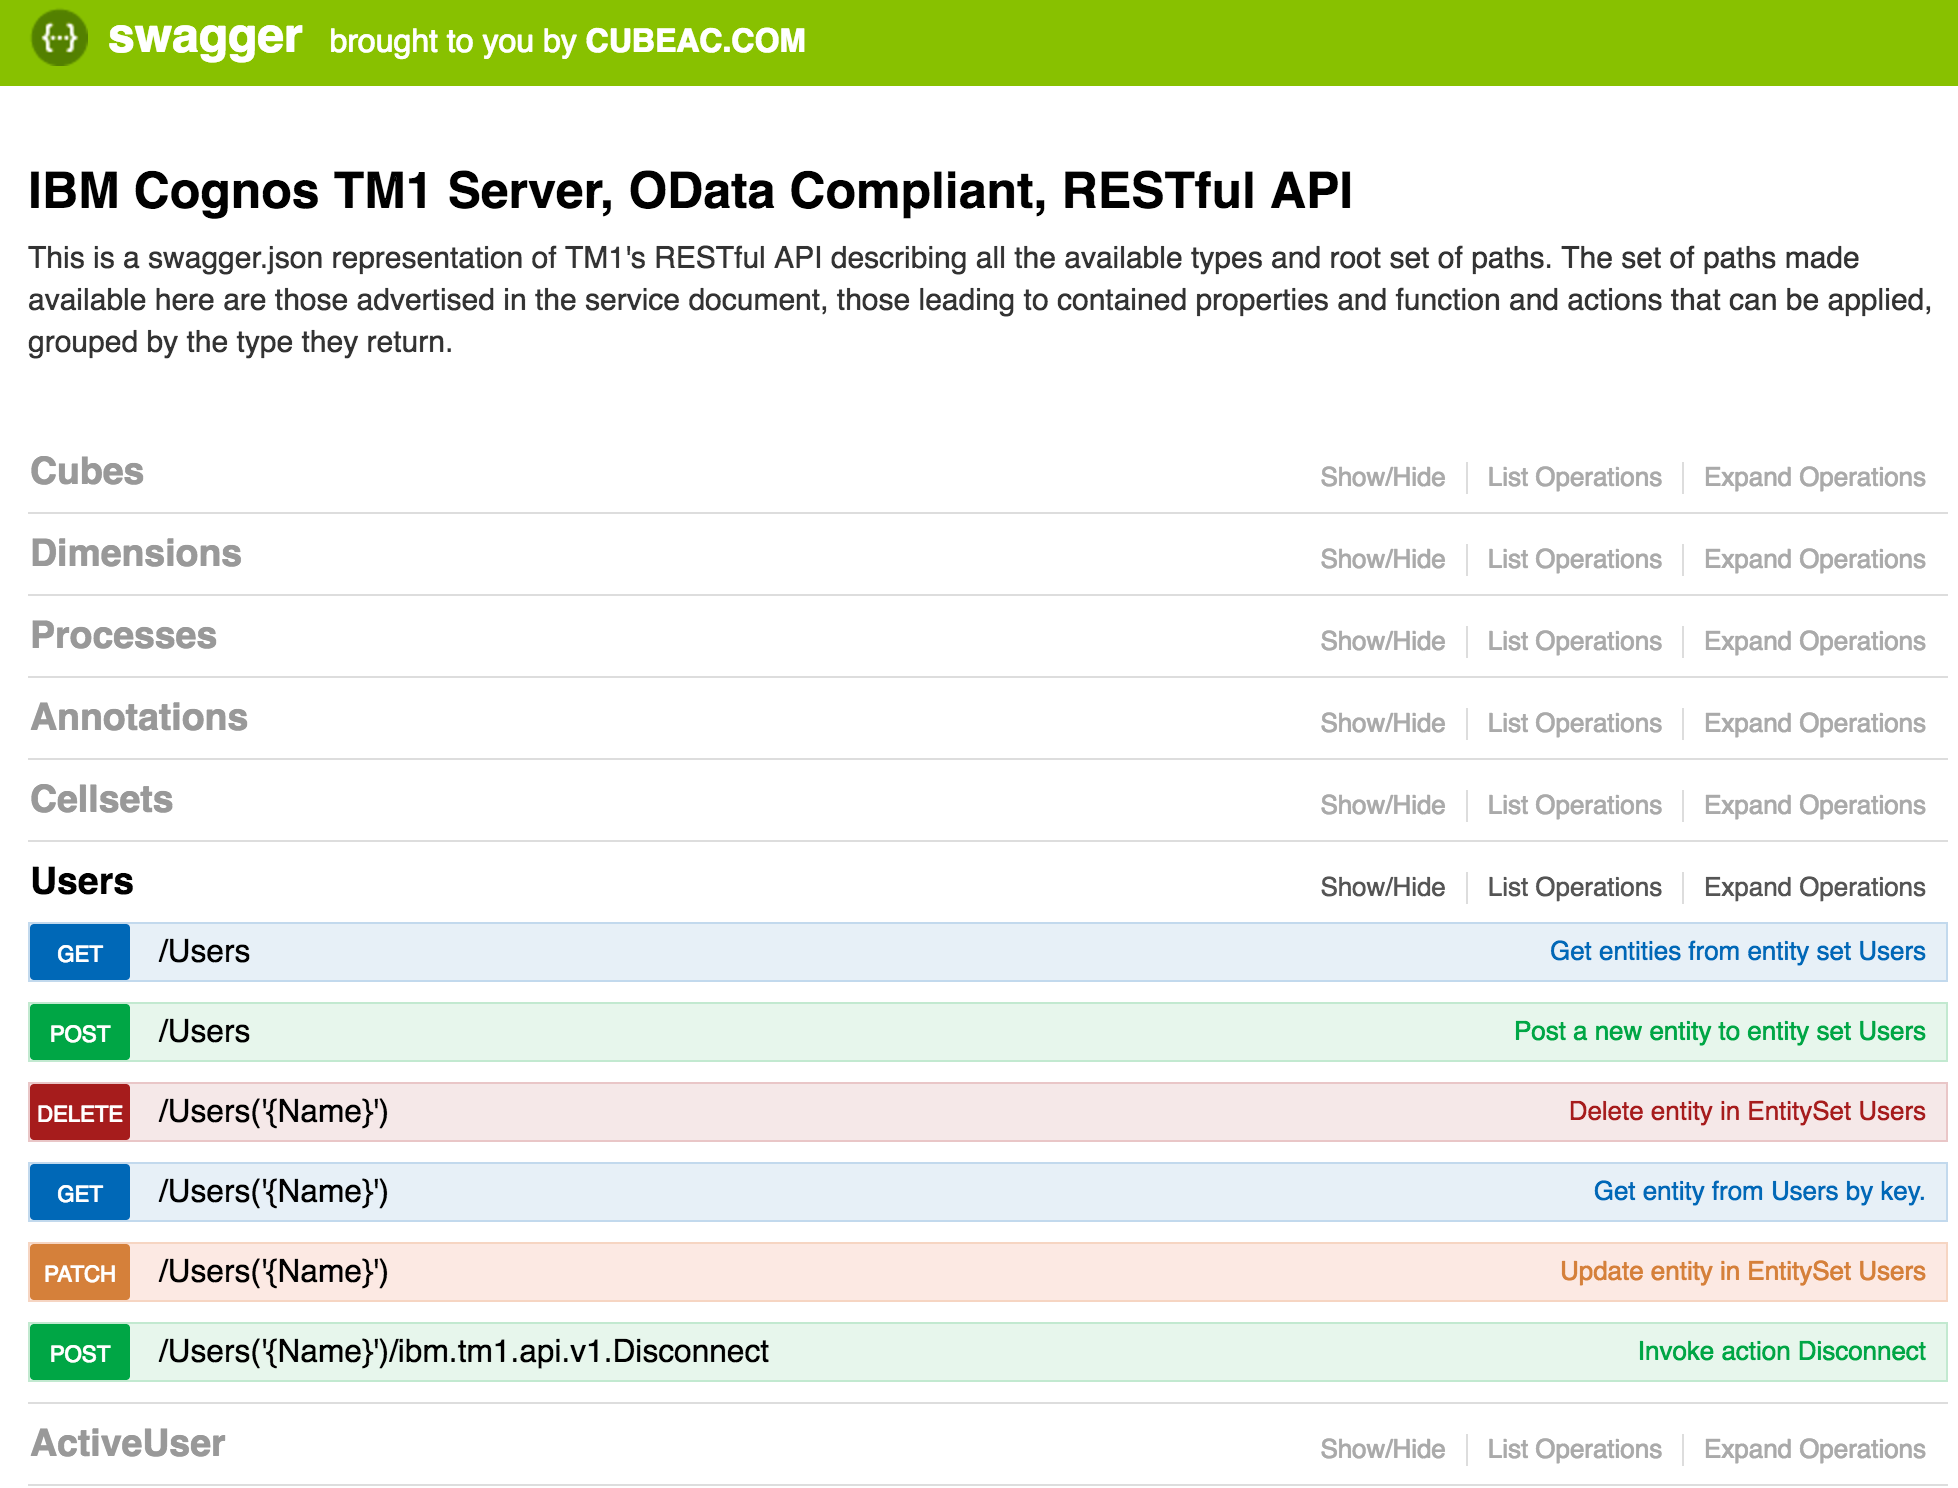
Task: Click Expand Operations for Cubes
Action: coord(1814,477)
